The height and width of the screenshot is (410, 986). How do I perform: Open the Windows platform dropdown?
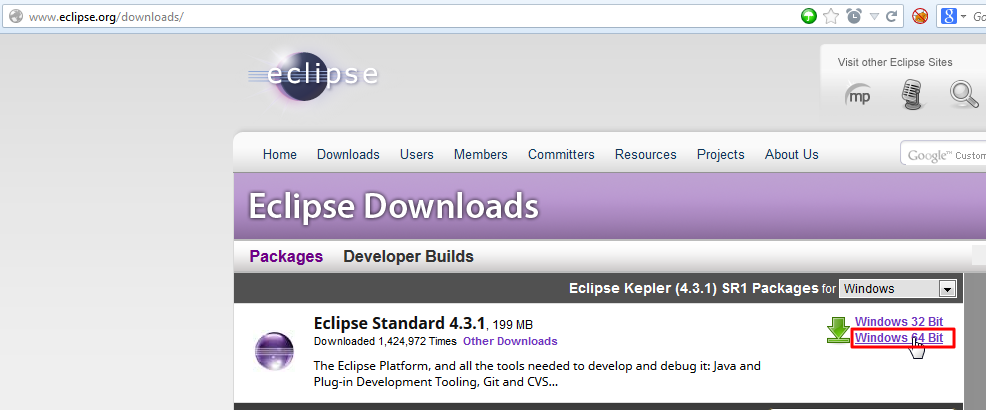897,289
